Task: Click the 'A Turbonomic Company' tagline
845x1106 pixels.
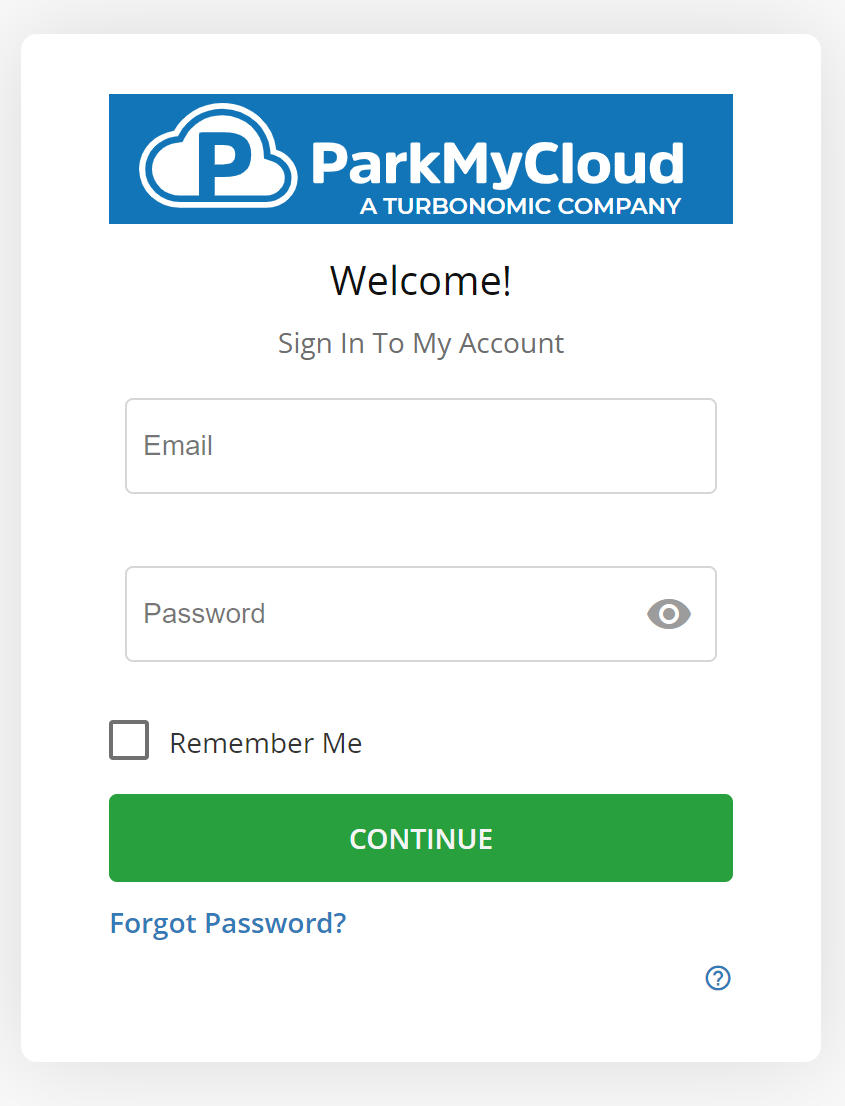Action: point(520,207)
